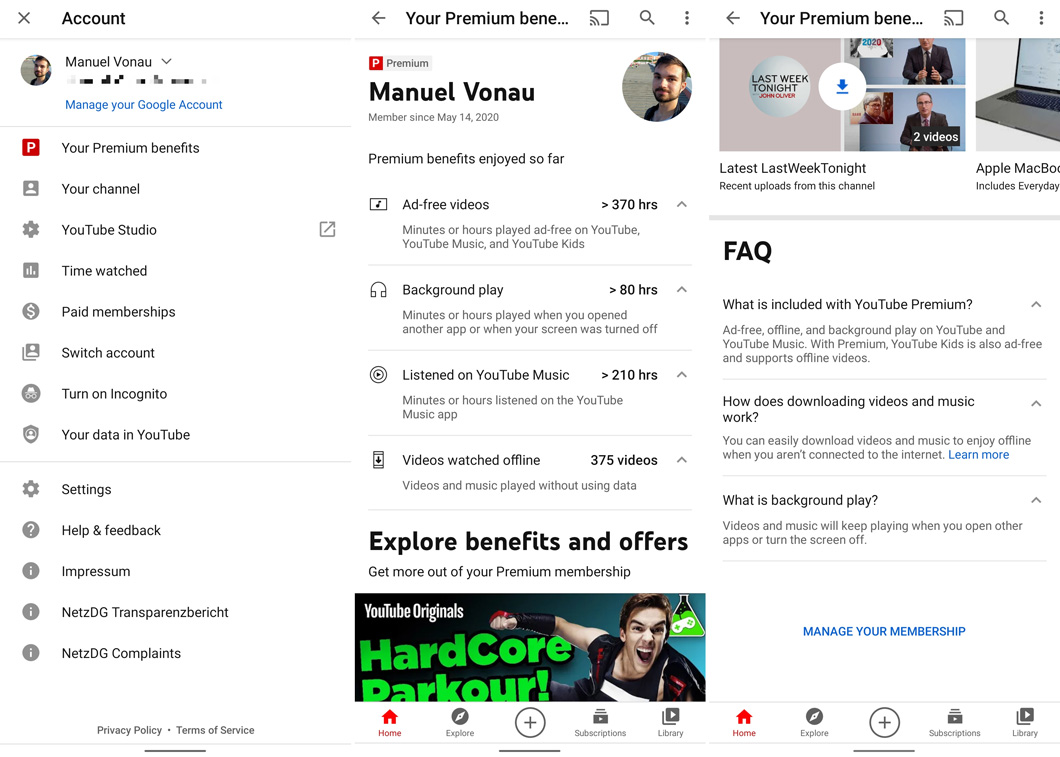Tap the Premium badge above the name
This screenshot has width=1060, height=757.
click(x=400, y=63)
